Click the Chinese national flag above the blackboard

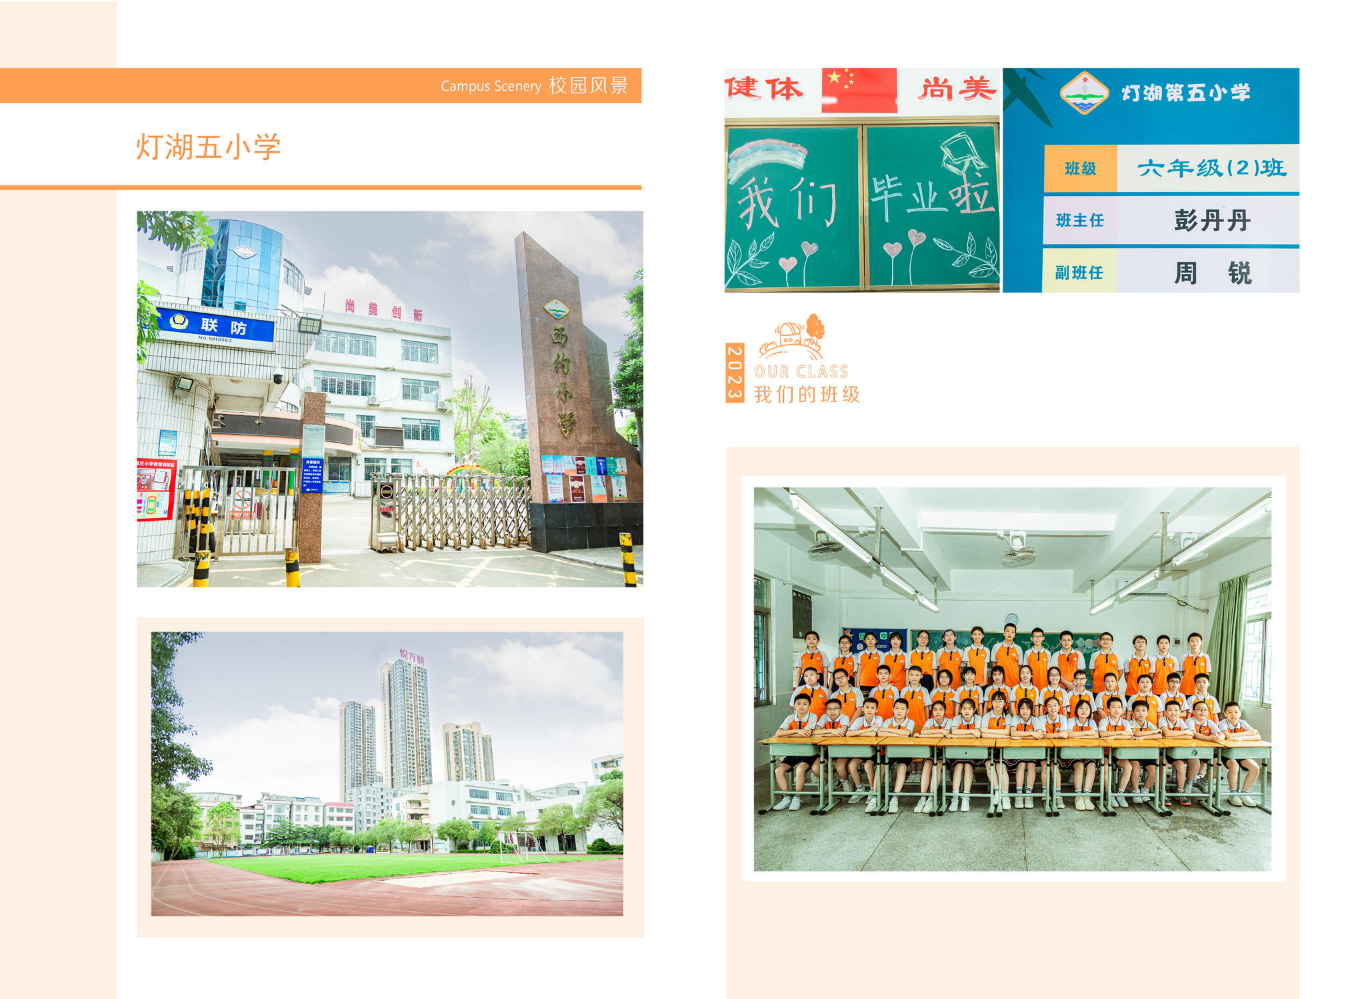tap(858, 90)
